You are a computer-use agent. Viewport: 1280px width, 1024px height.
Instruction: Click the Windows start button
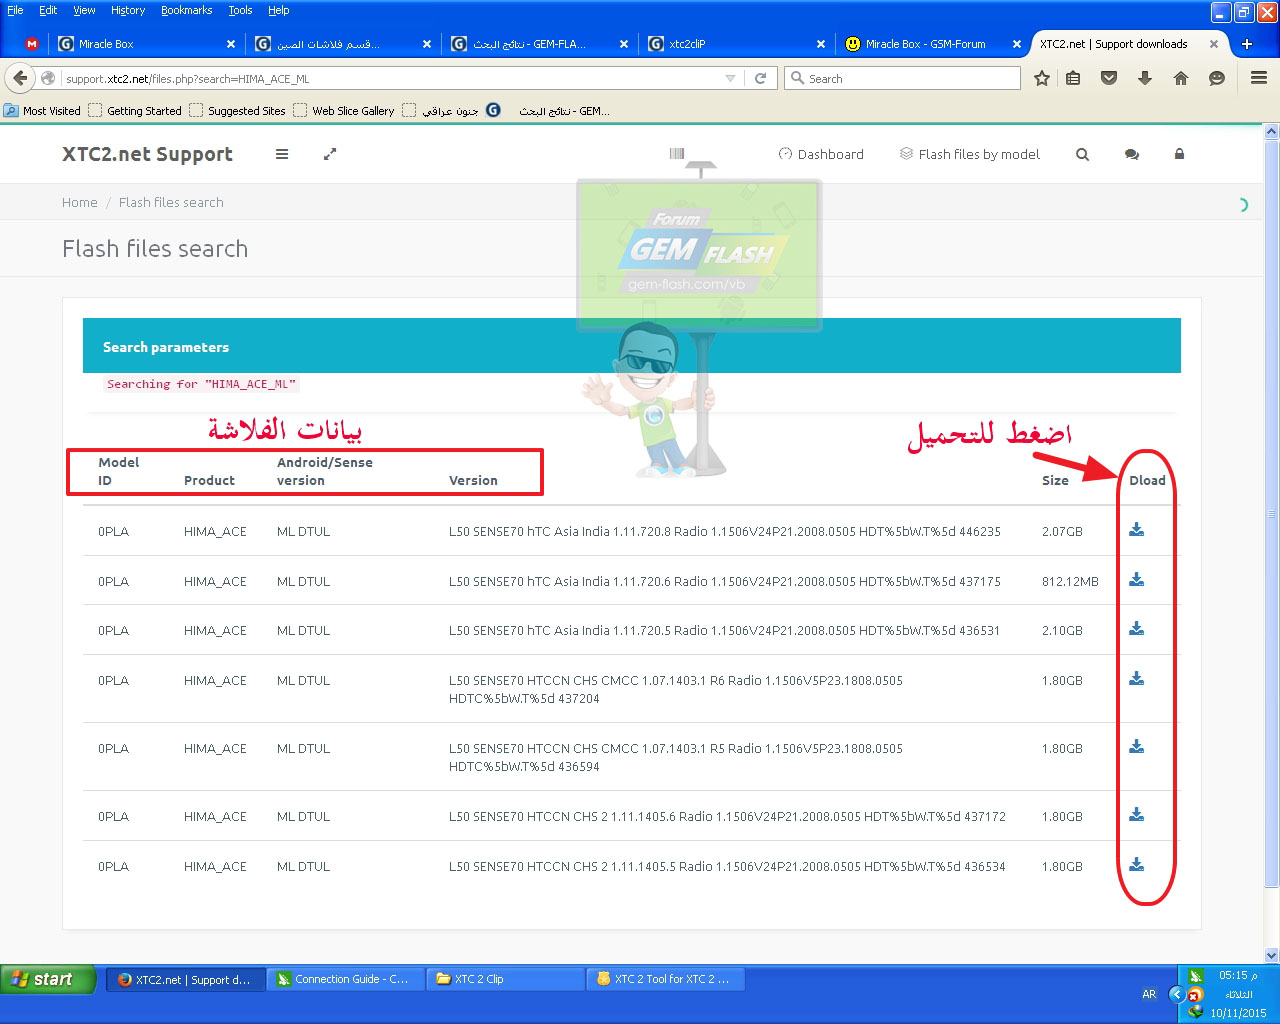(x=48, y=979)
